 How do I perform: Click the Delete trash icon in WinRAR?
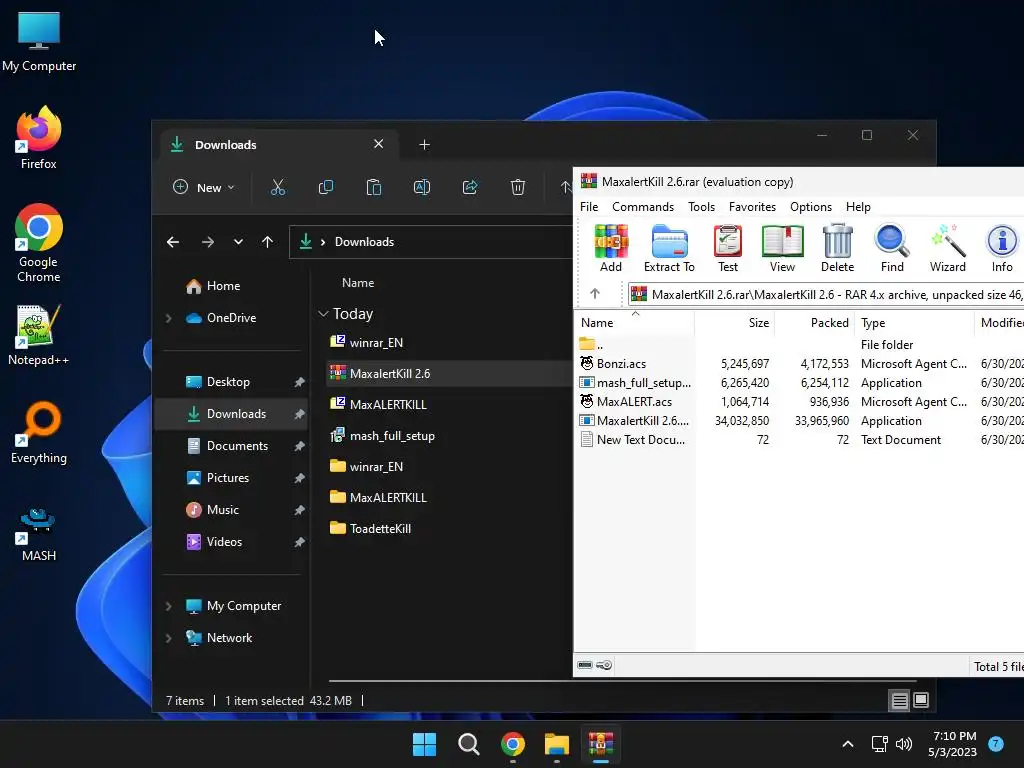point(837,248)
